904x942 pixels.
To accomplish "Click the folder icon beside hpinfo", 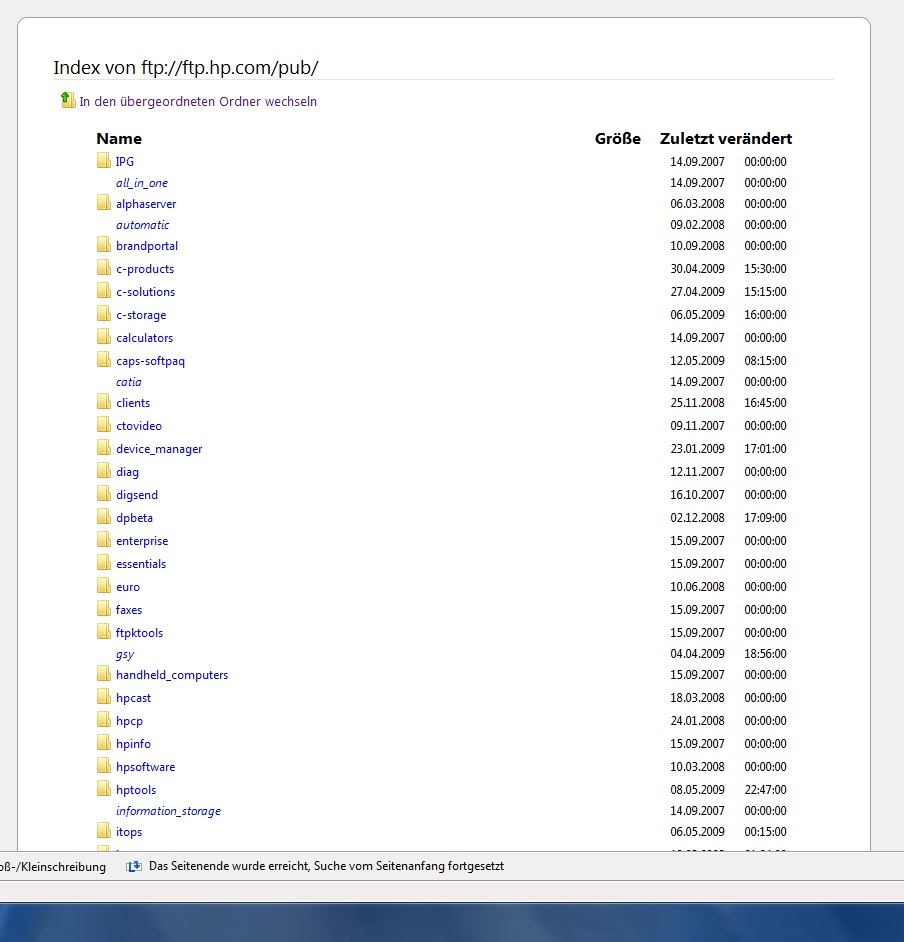I will [x=104, y=743].
